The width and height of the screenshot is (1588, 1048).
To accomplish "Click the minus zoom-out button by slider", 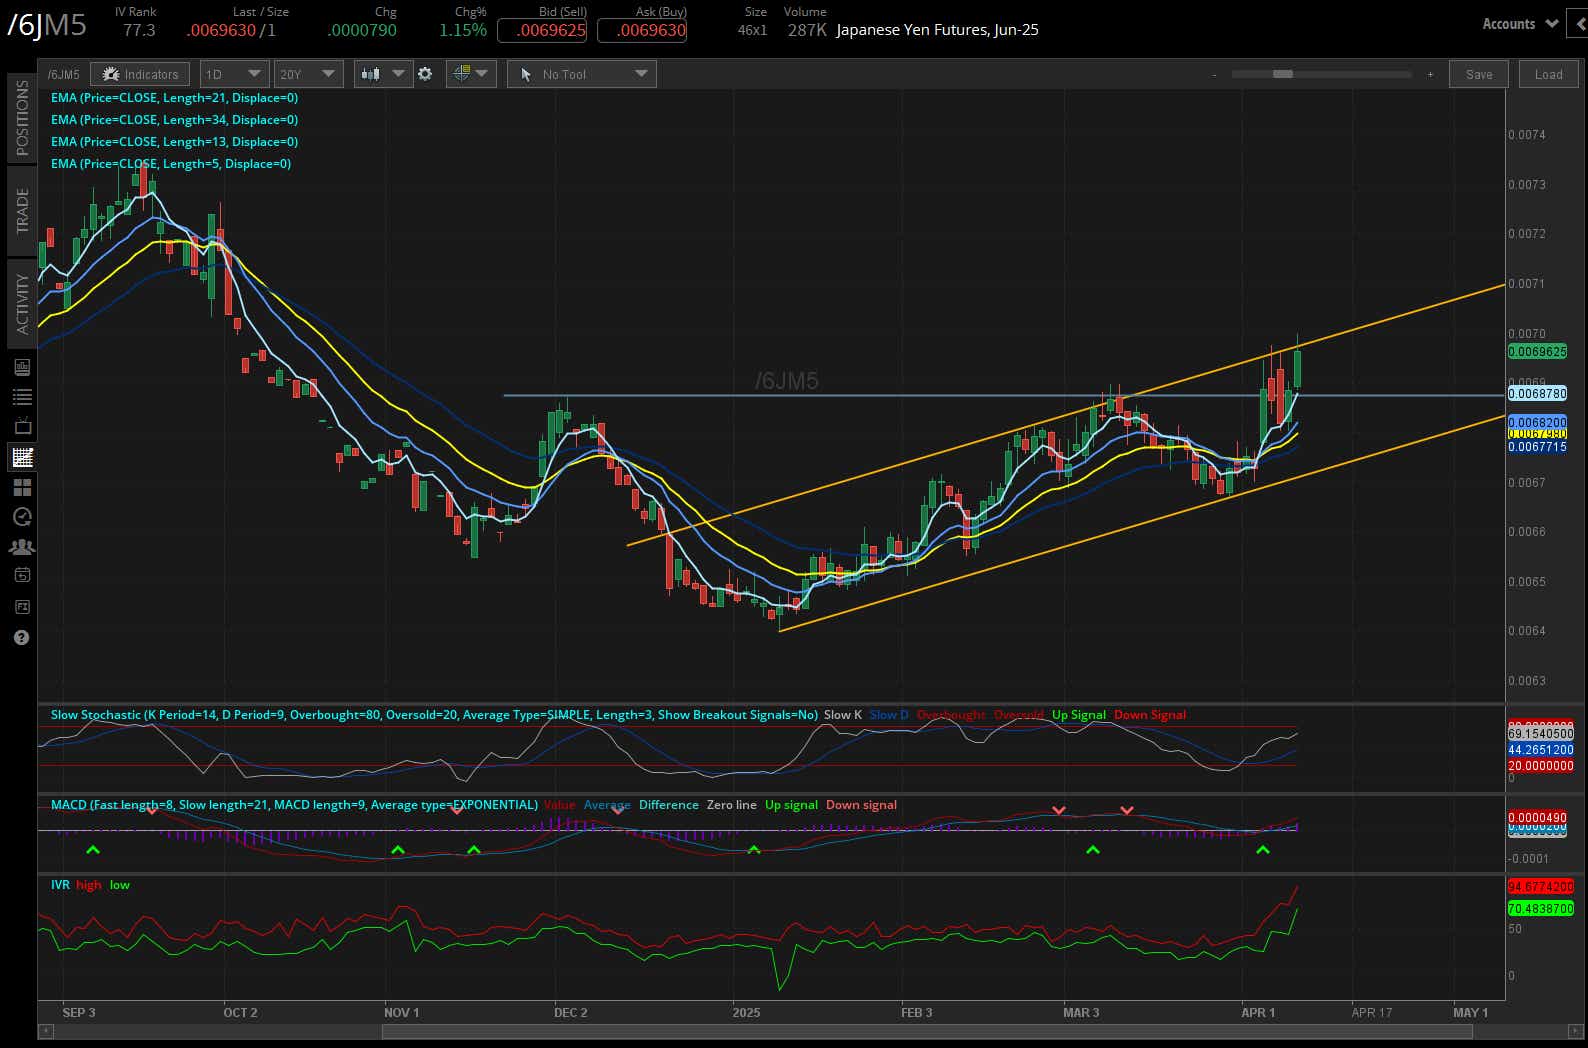I will [1214, 74].
